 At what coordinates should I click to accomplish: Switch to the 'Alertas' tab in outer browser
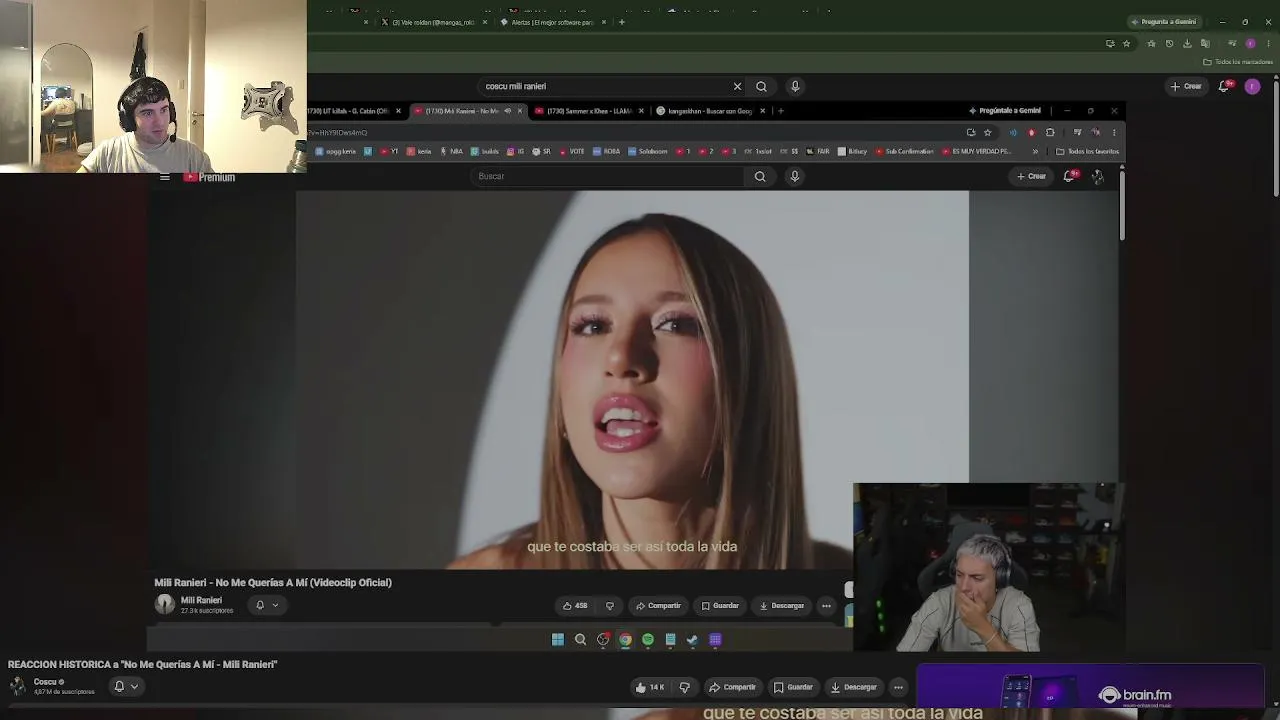click(x=552, y=22)
